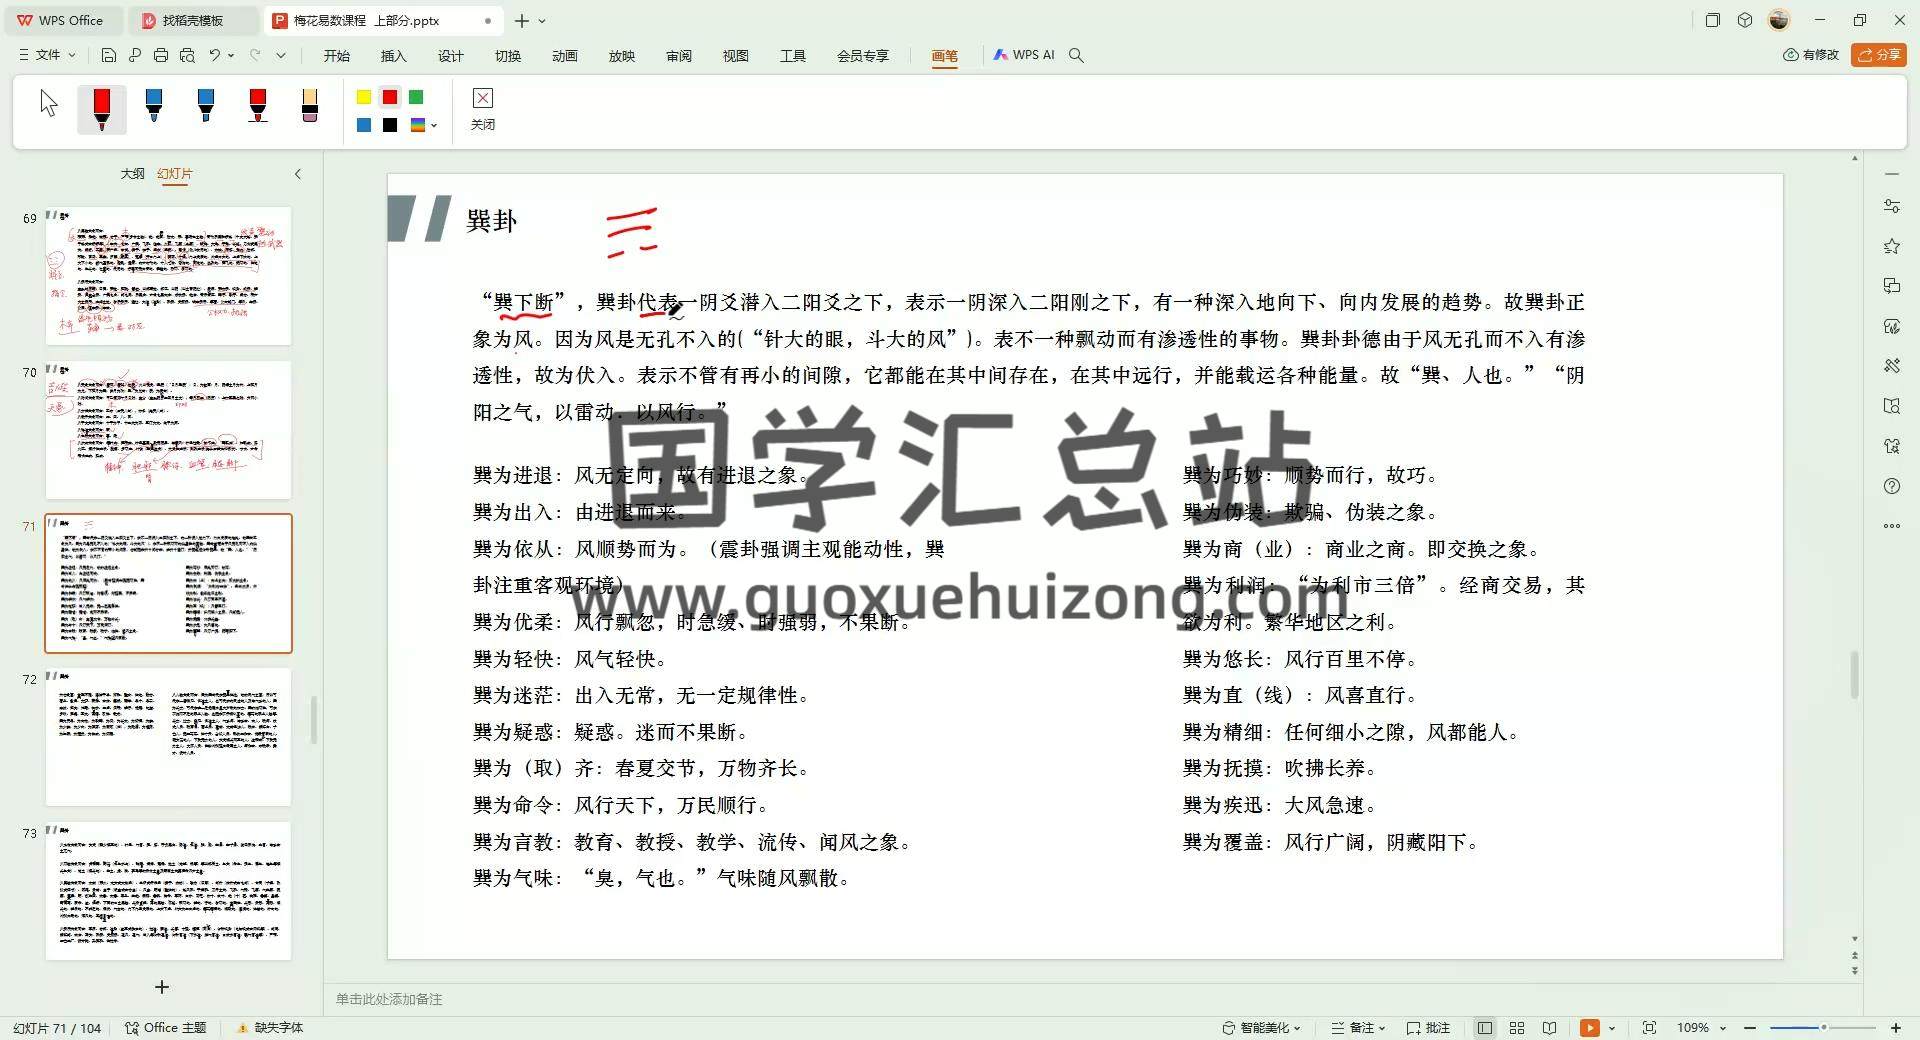Select slide 70 thumbnail

168,430
